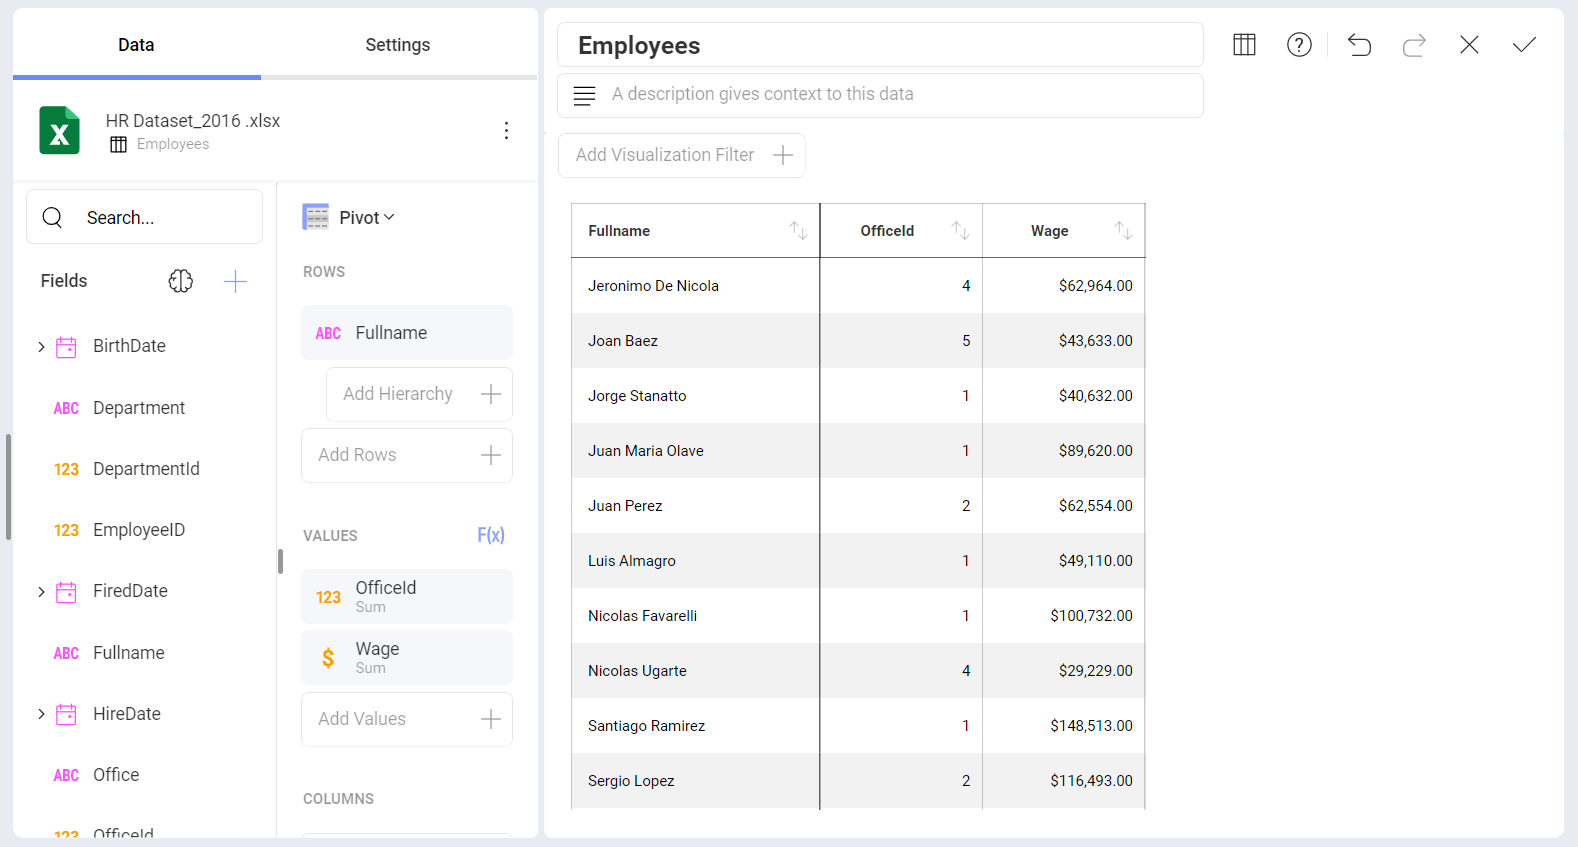1578x847 pixels.
Task: Click the description lines icon
Action: 584,95
